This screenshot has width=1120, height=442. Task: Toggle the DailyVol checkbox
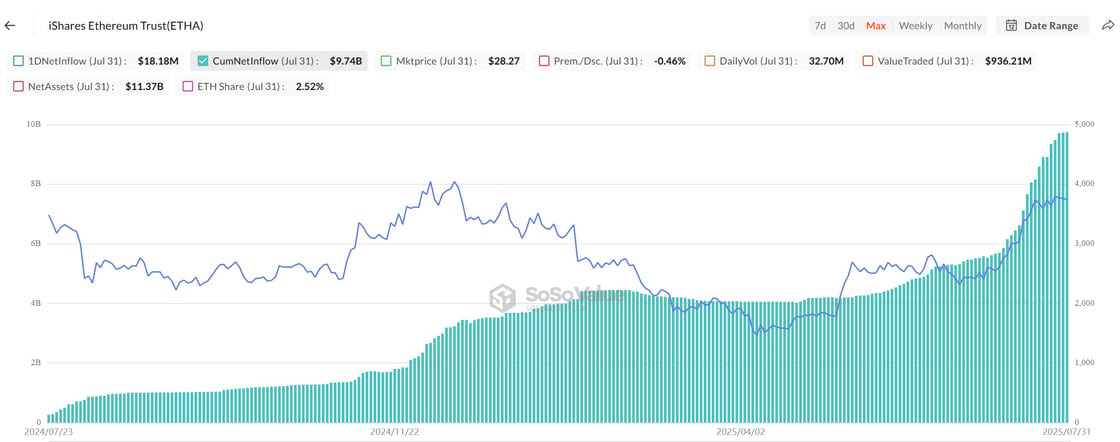point(709,61)
